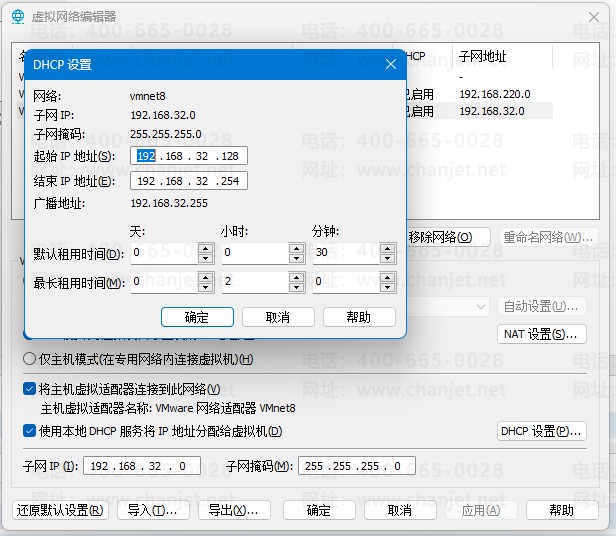Viewport: 616px width, 536px height.
Task: Open 帮助 in the DHCP dialog
Action: click(x=359, y=317)
